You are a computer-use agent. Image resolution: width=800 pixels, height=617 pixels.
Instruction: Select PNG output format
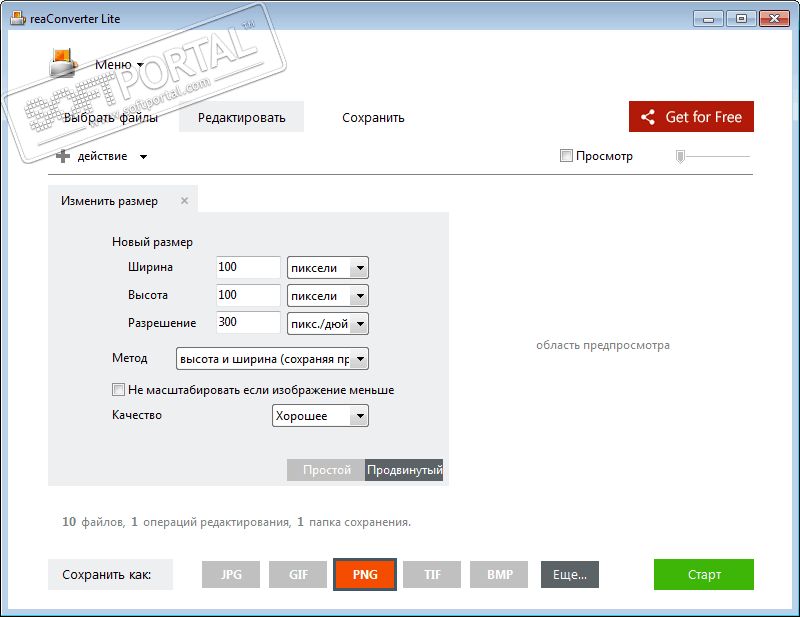coord(365,575)
